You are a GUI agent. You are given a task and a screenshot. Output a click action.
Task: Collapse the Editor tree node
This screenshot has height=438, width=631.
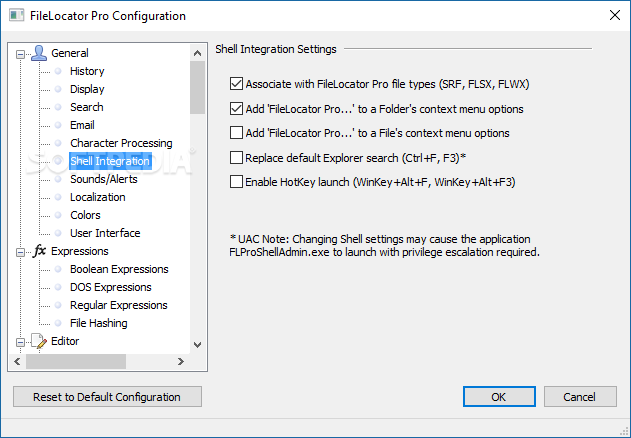click(20, 342)
